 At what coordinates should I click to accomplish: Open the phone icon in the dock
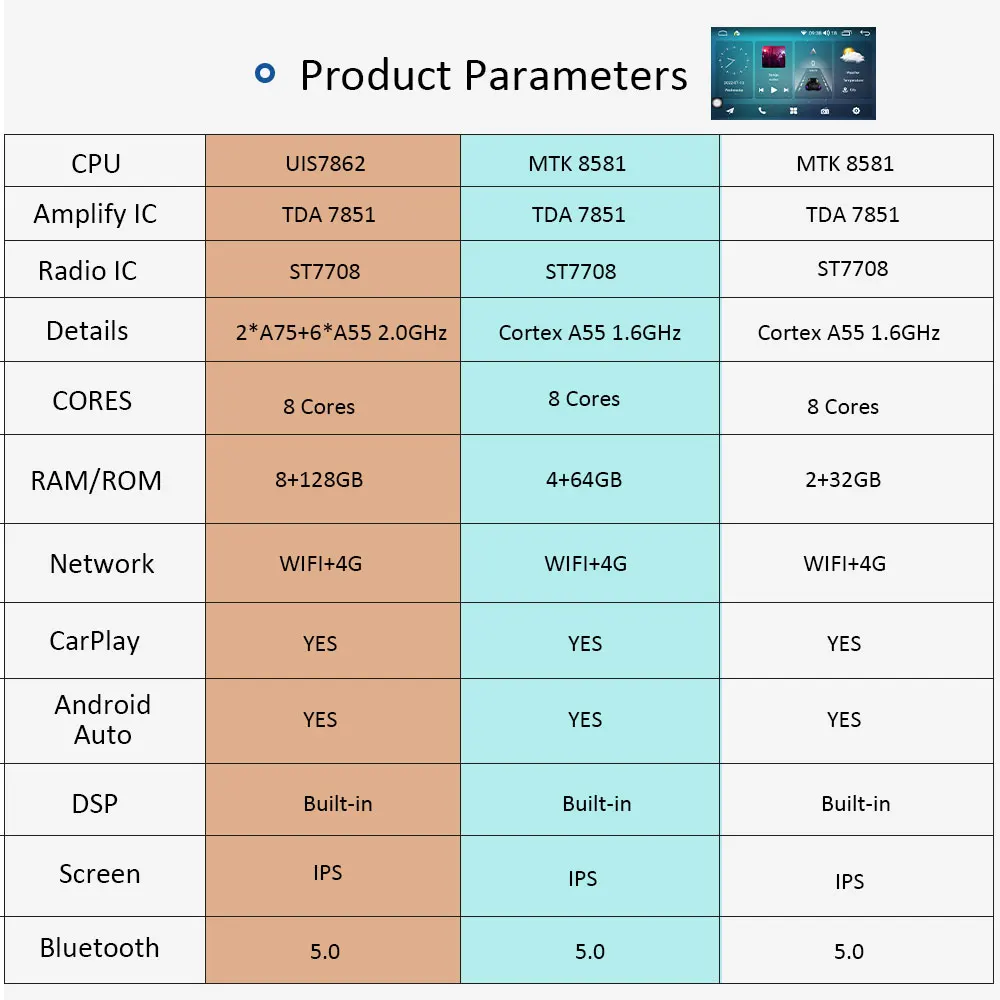pyautogui.click(x=762, y=110)
